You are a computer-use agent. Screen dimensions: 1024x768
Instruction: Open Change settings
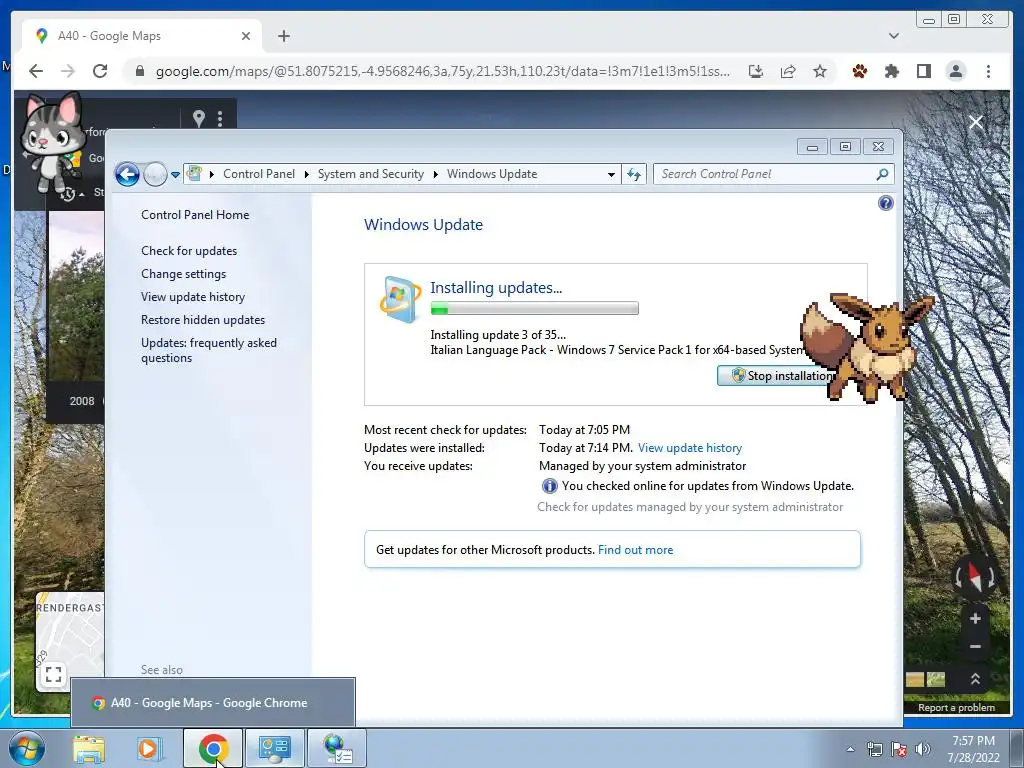pos(184,274)
